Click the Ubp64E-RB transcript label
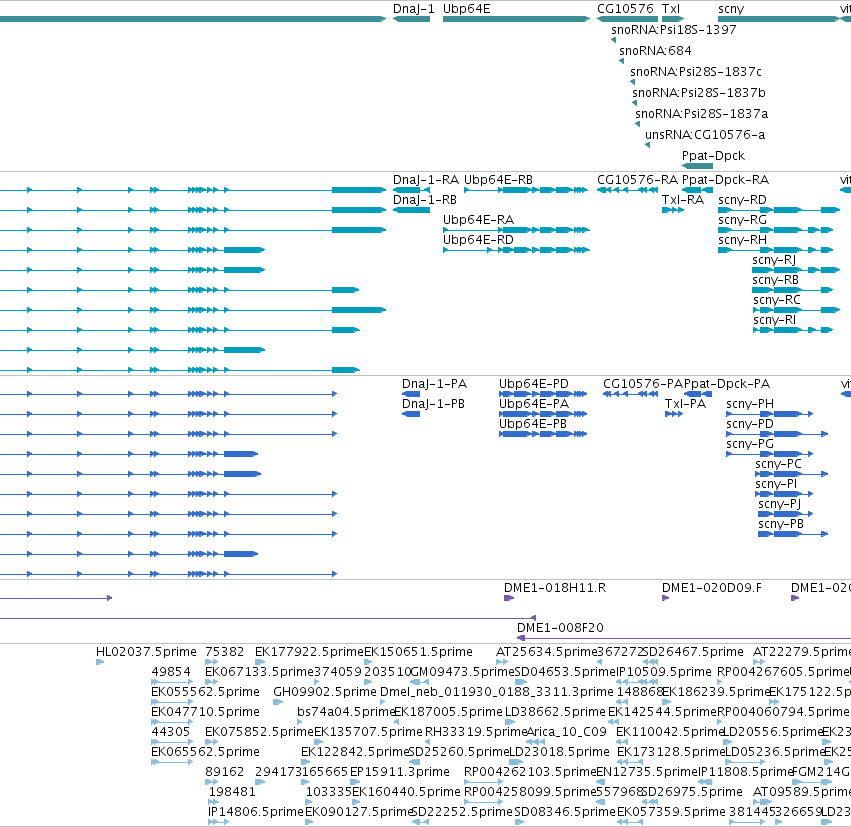This screenshot has width=851, height=827. (x=498, y=180)
